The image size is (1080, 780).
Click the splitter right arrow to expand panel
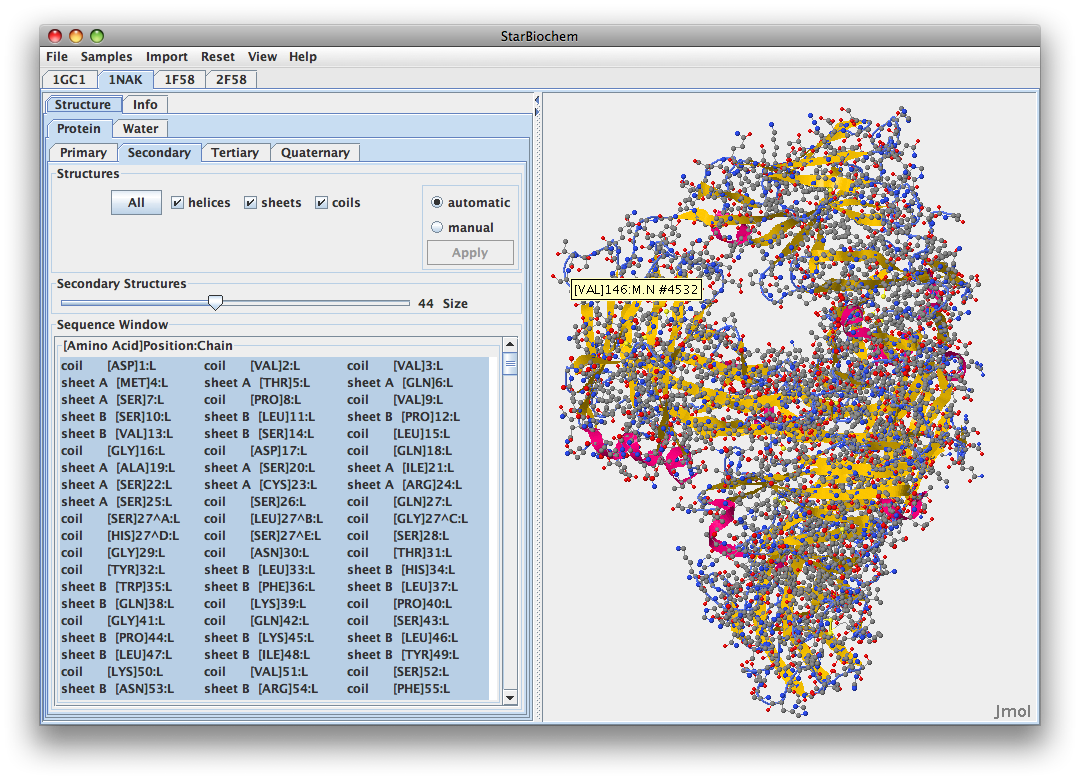coord(537,111)
